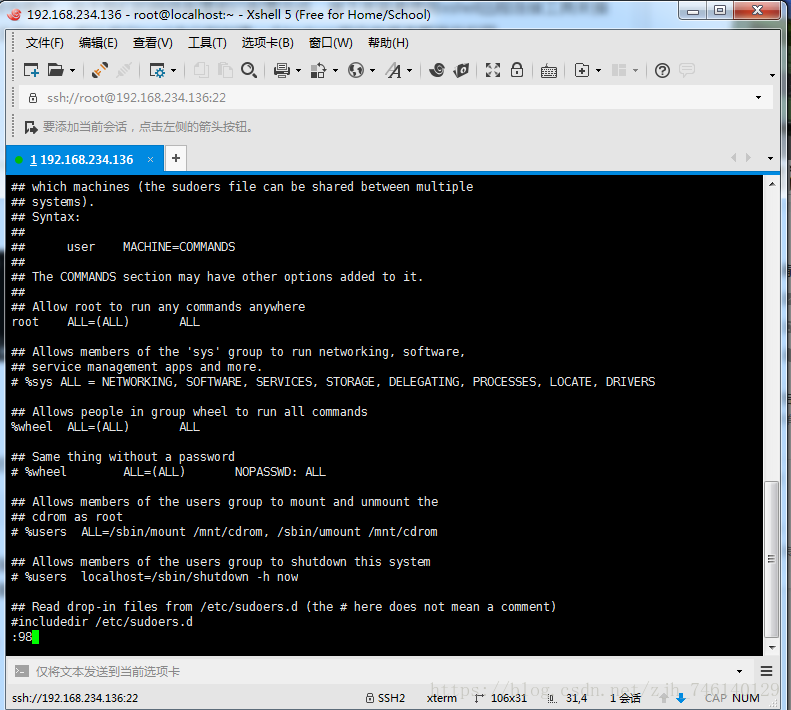The image size is (791, 710).
Task: Click the tab scroll left arrow
Action: [x=734, y=158]
